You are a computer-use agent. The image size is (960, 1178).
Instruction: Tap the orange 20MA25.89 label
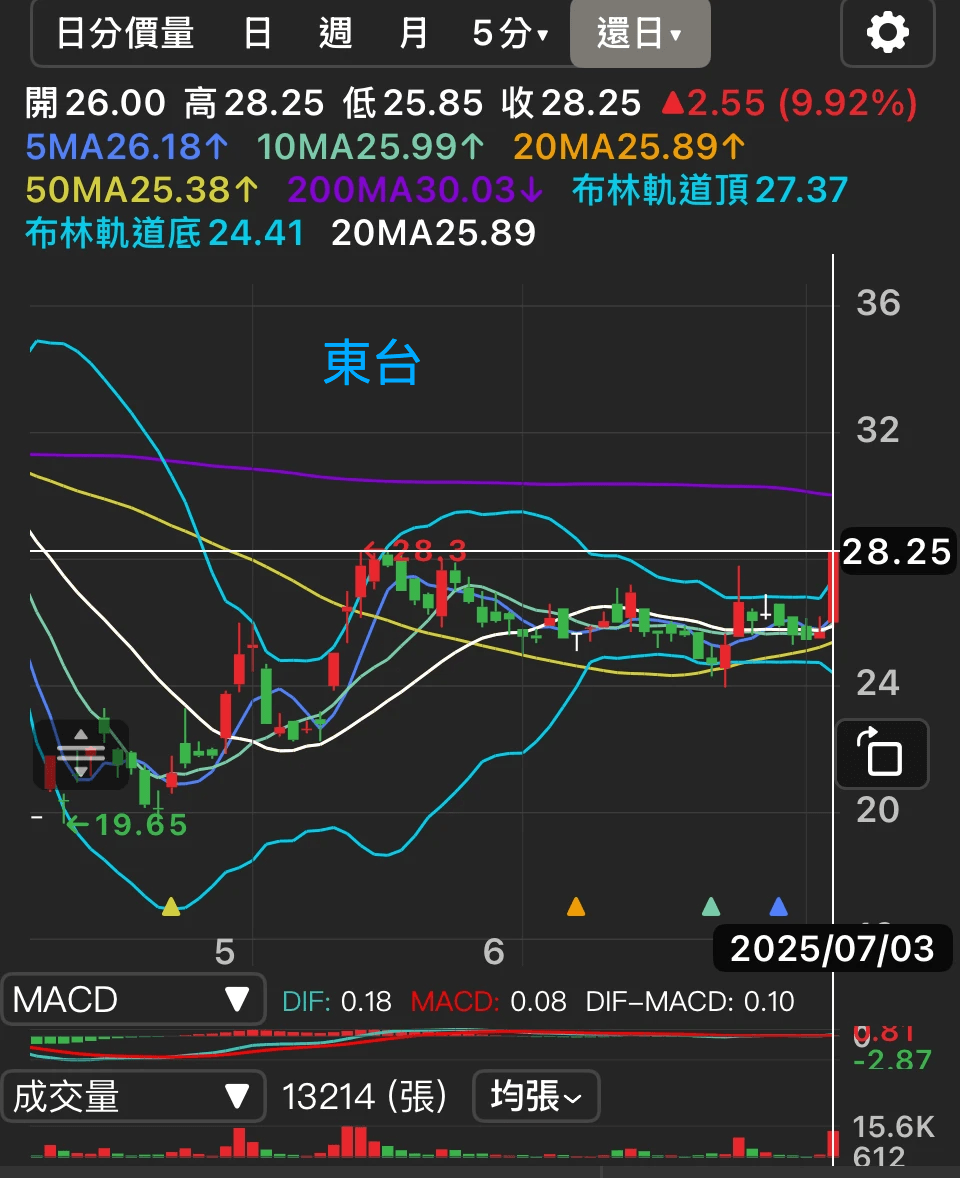[x=629, y=146]
